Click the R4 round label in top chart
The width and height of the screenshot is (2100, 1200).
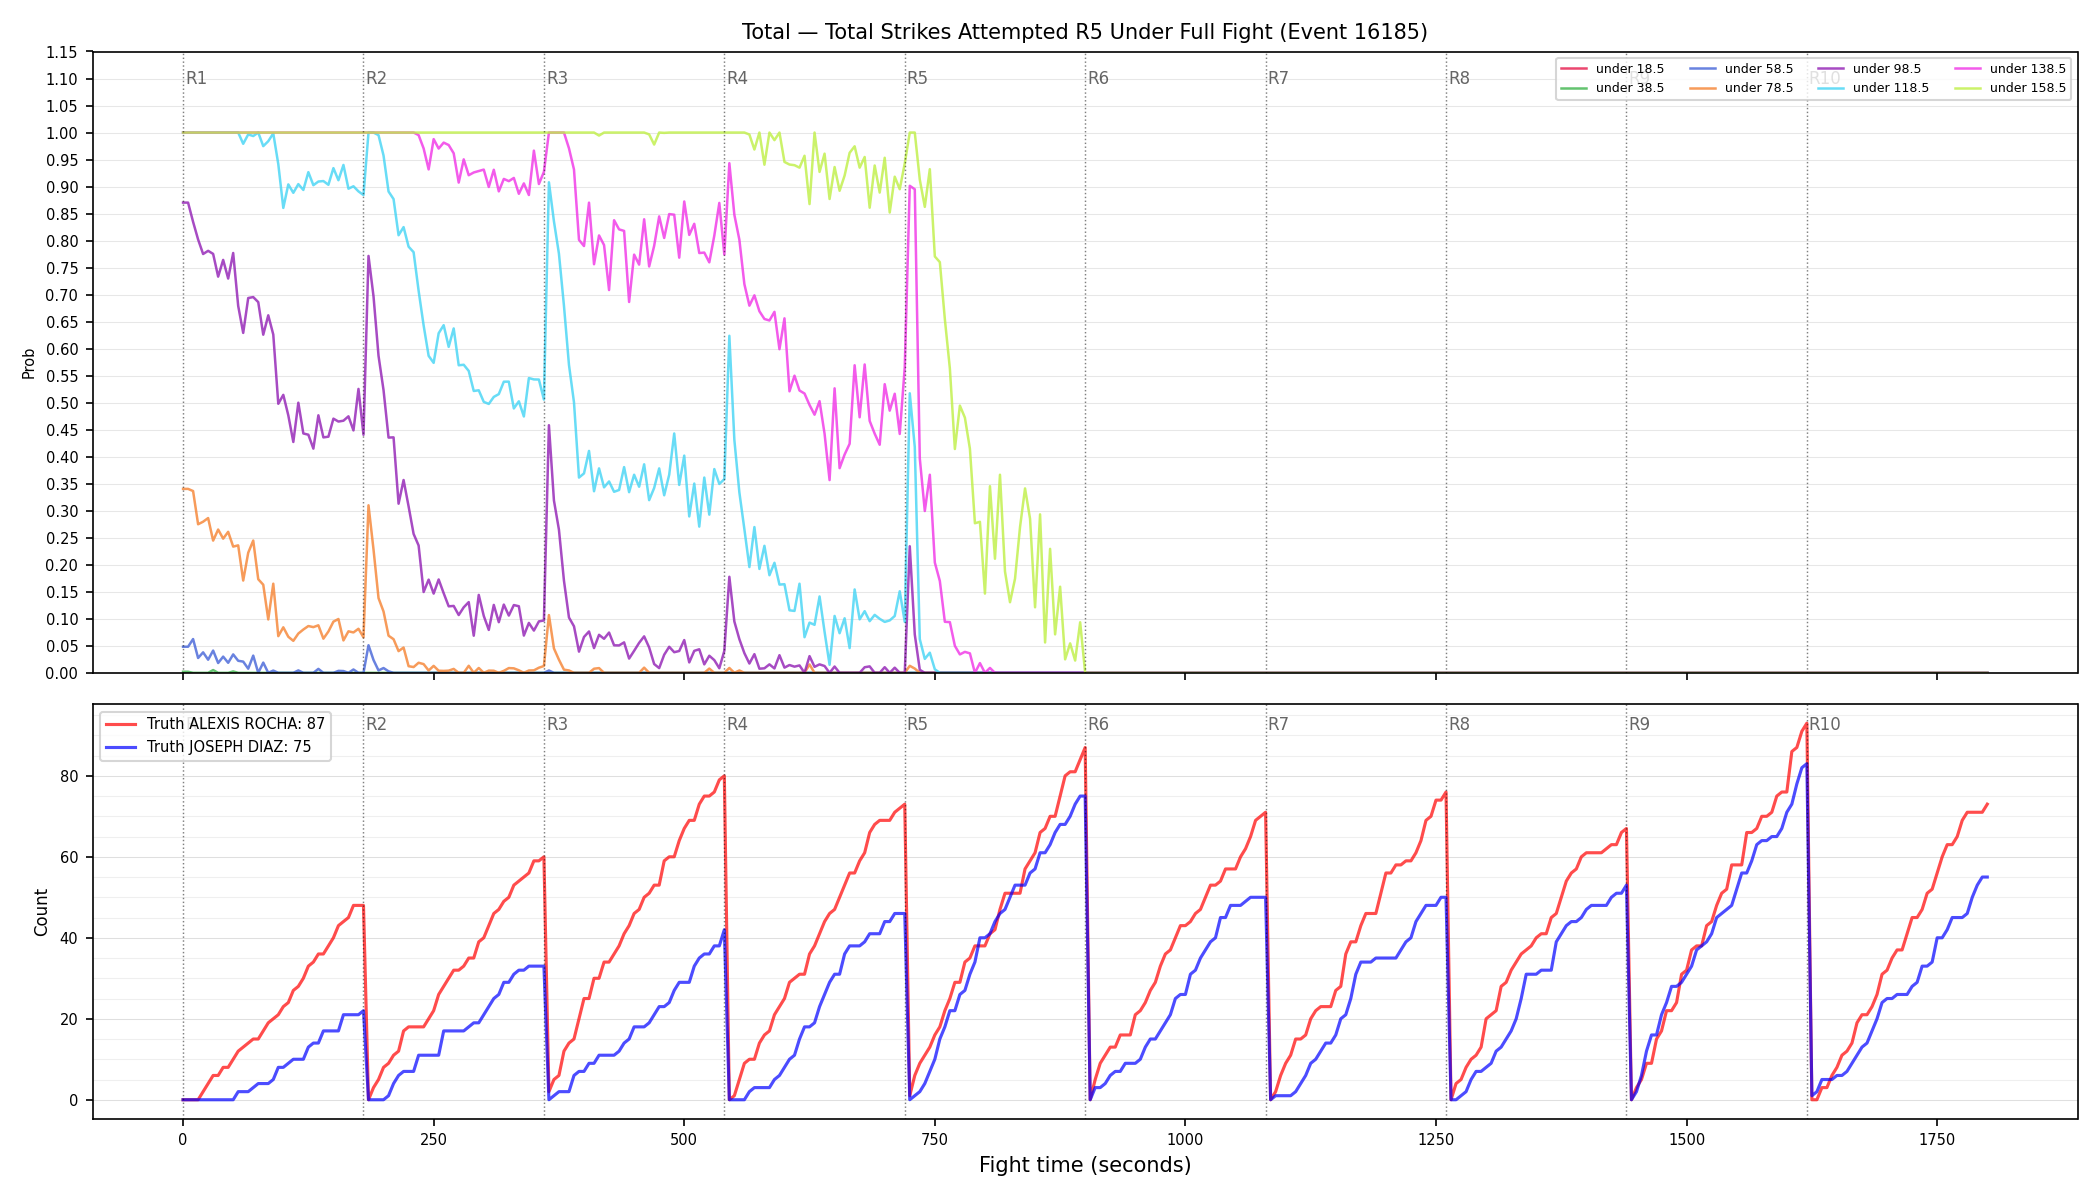pyautogui.click(x=737, y=78)
